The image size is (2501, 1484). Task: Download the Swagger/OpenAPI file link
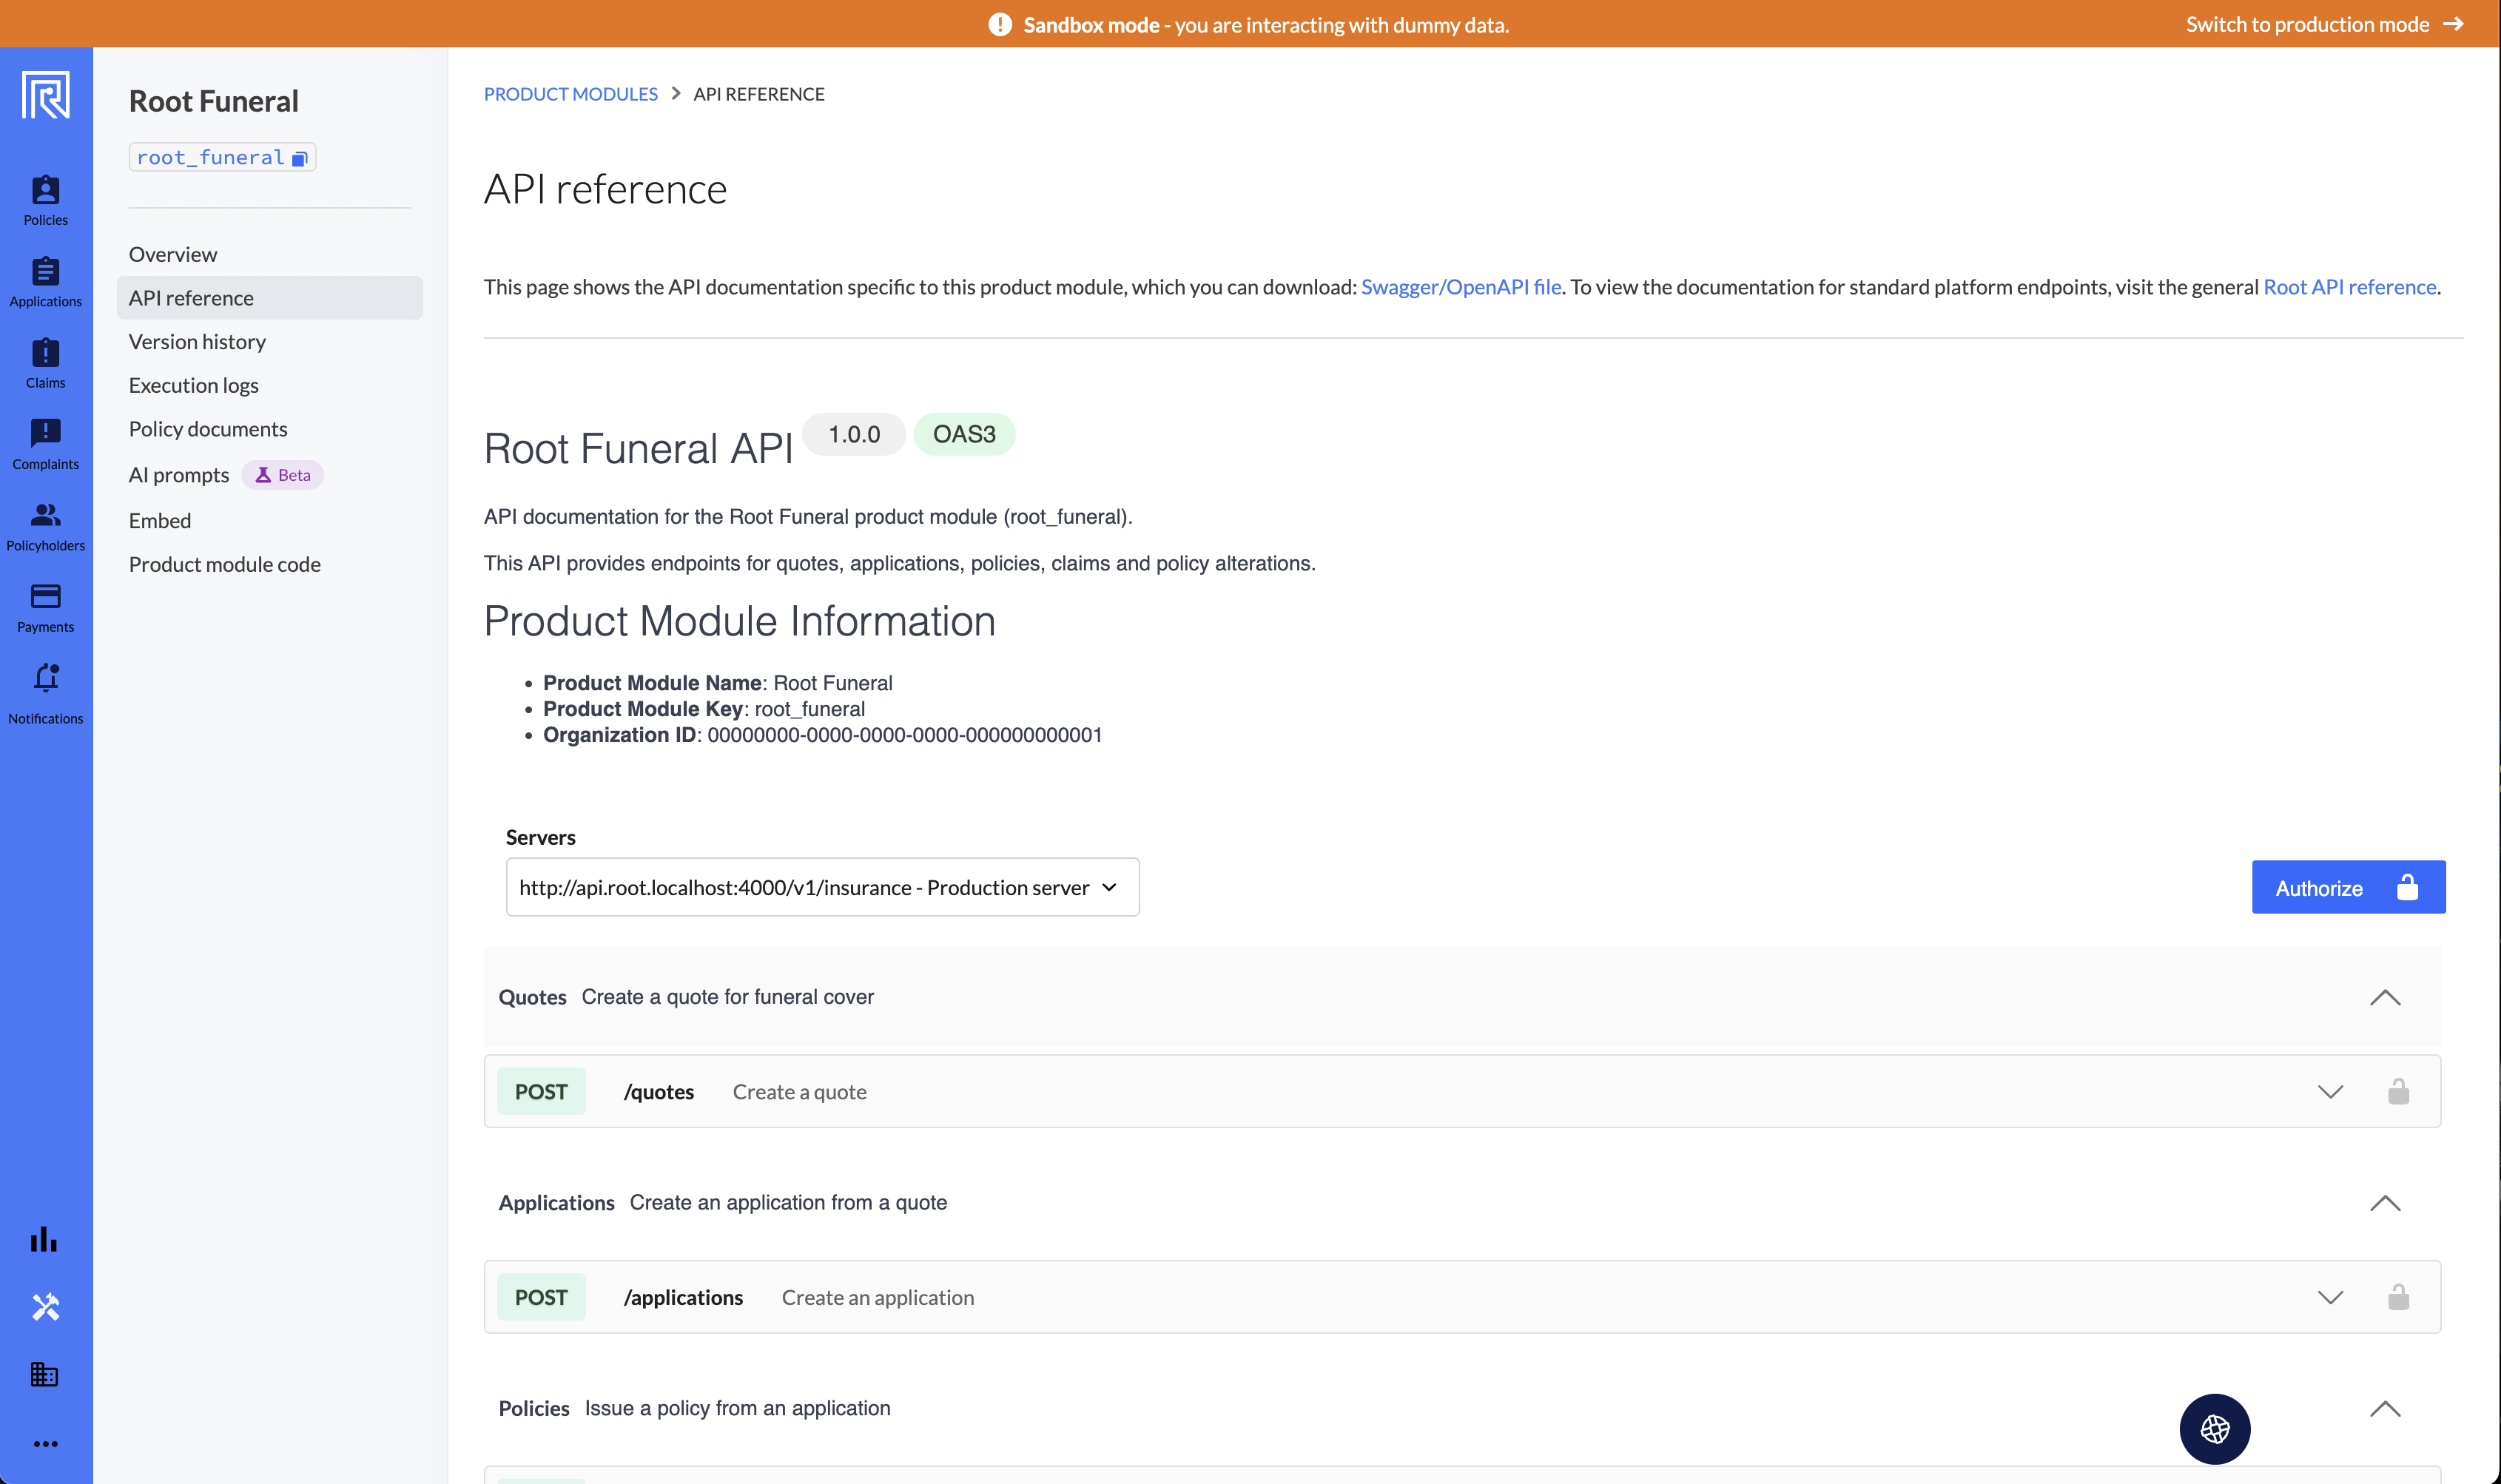click(x=1460, y=287)
